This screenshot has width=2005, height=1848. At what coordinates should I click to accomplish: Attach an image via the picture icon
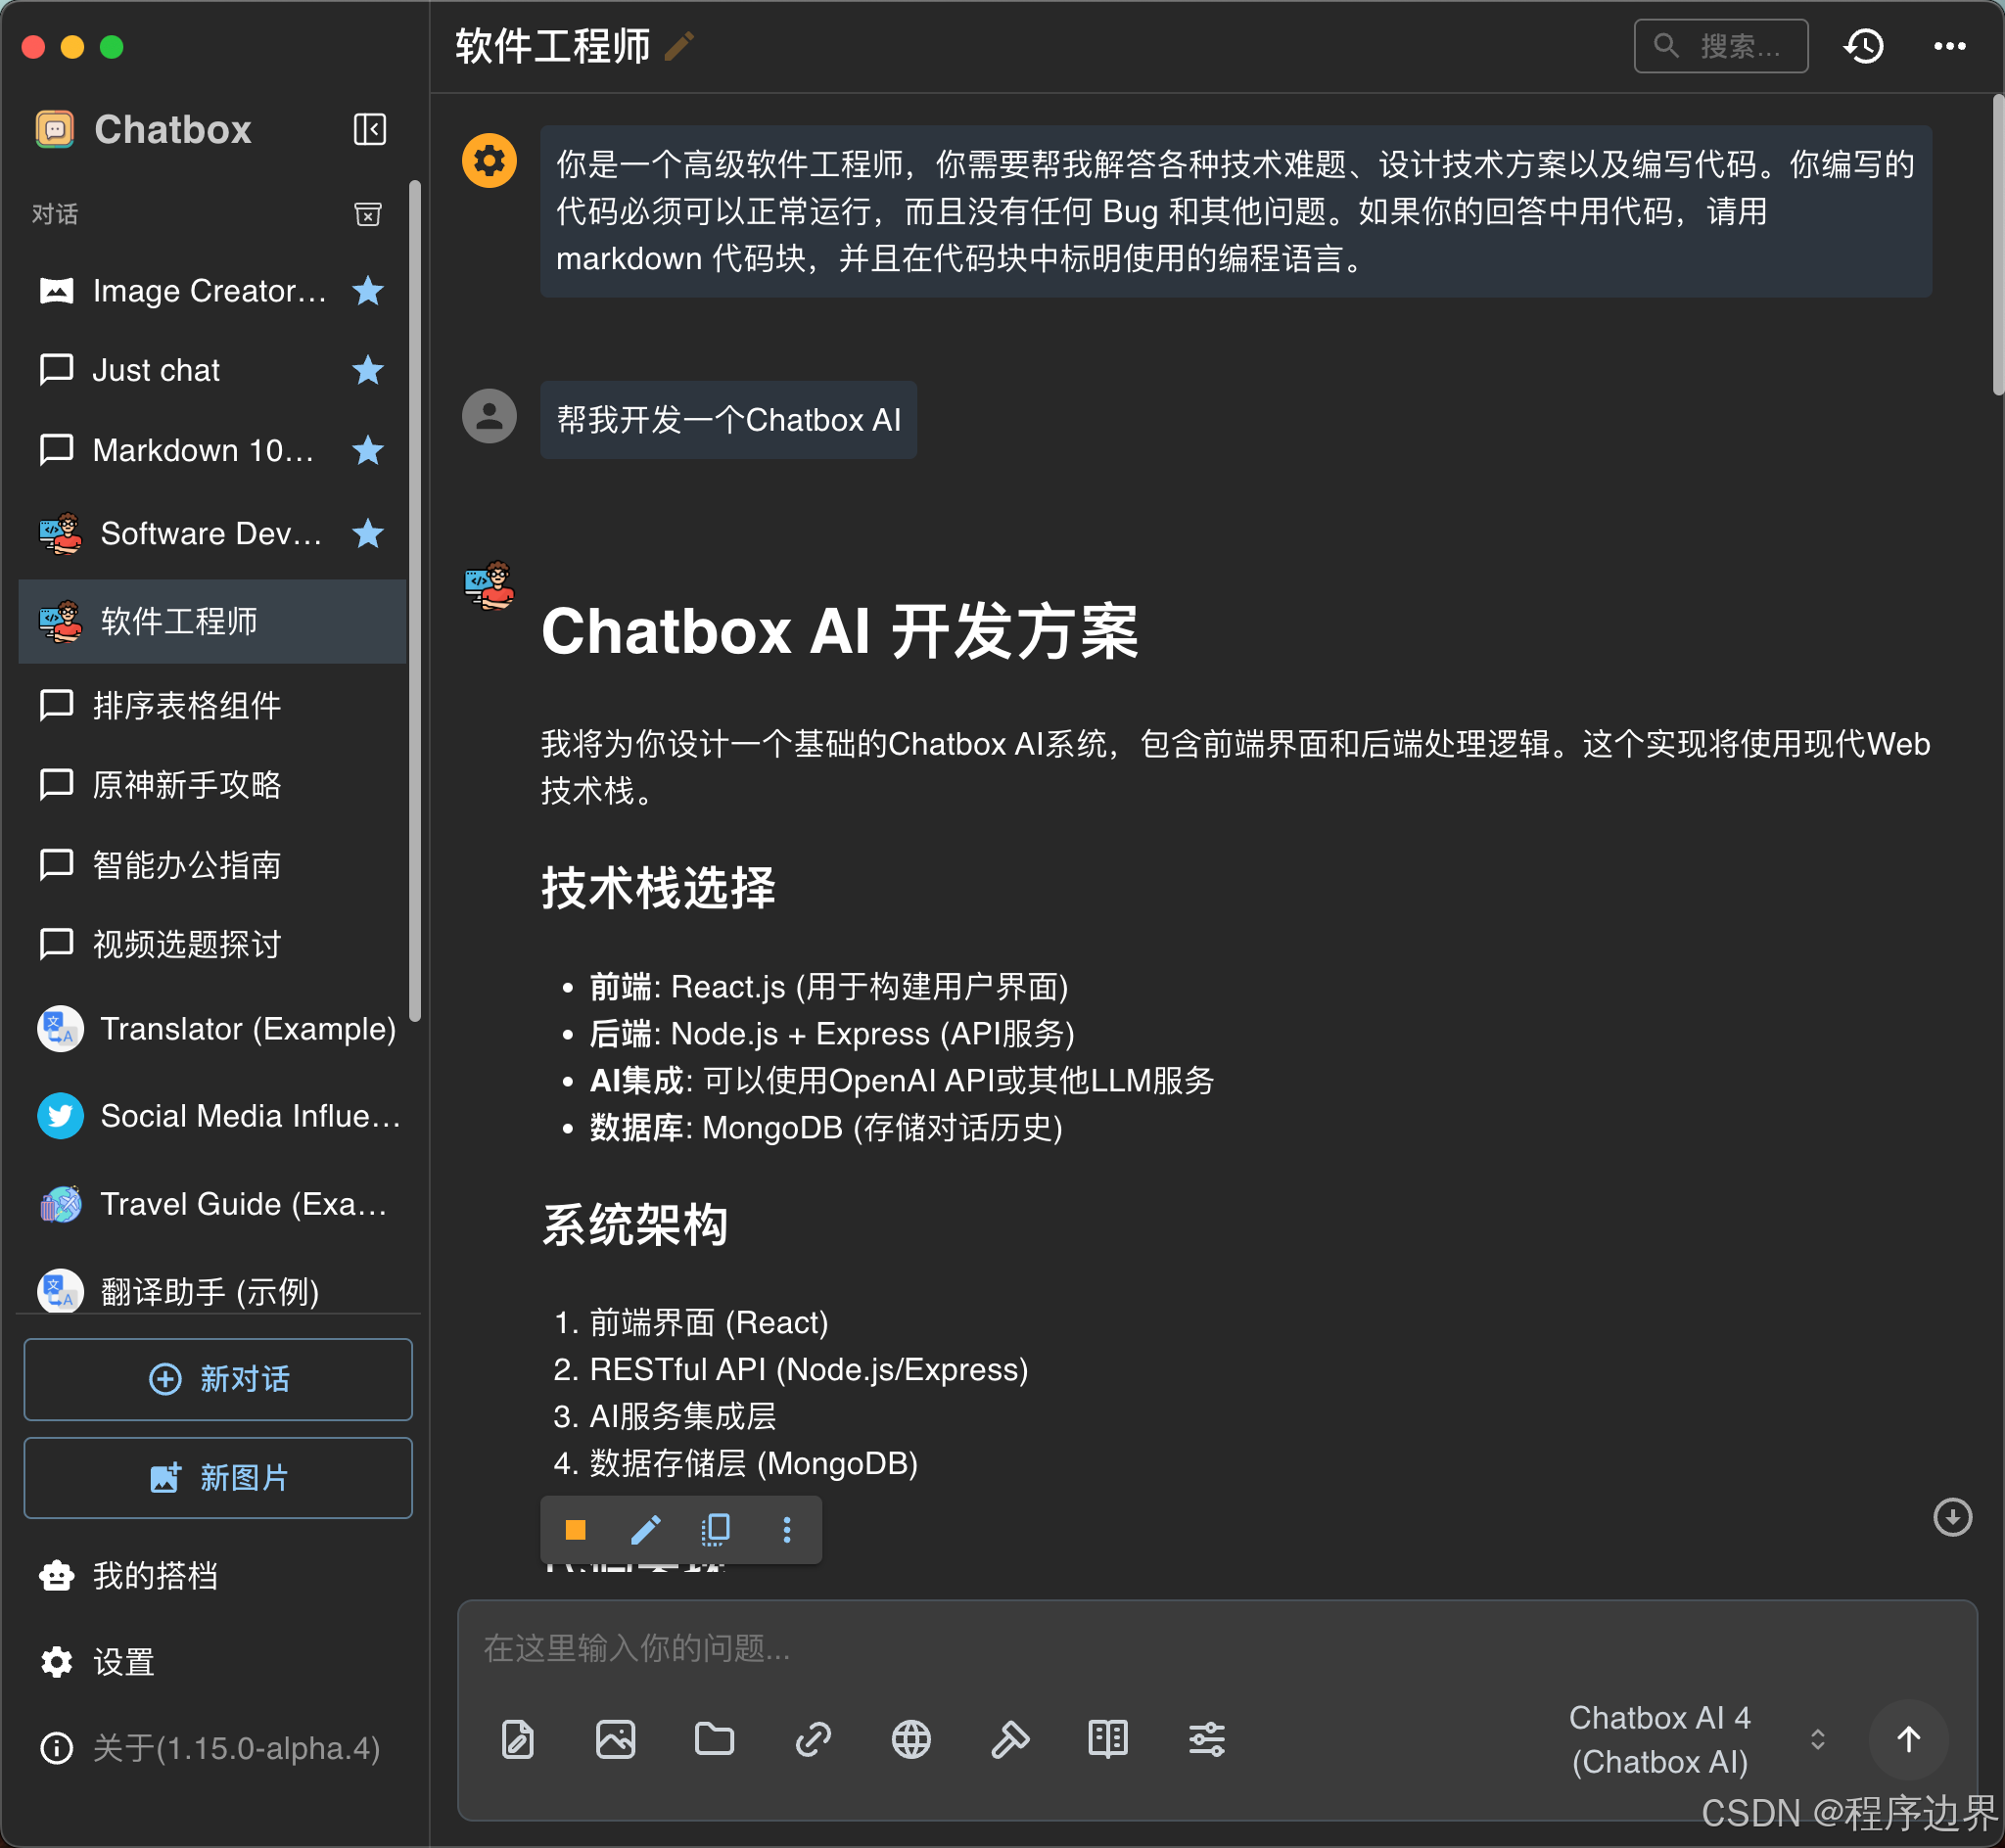coord(615,1739)
